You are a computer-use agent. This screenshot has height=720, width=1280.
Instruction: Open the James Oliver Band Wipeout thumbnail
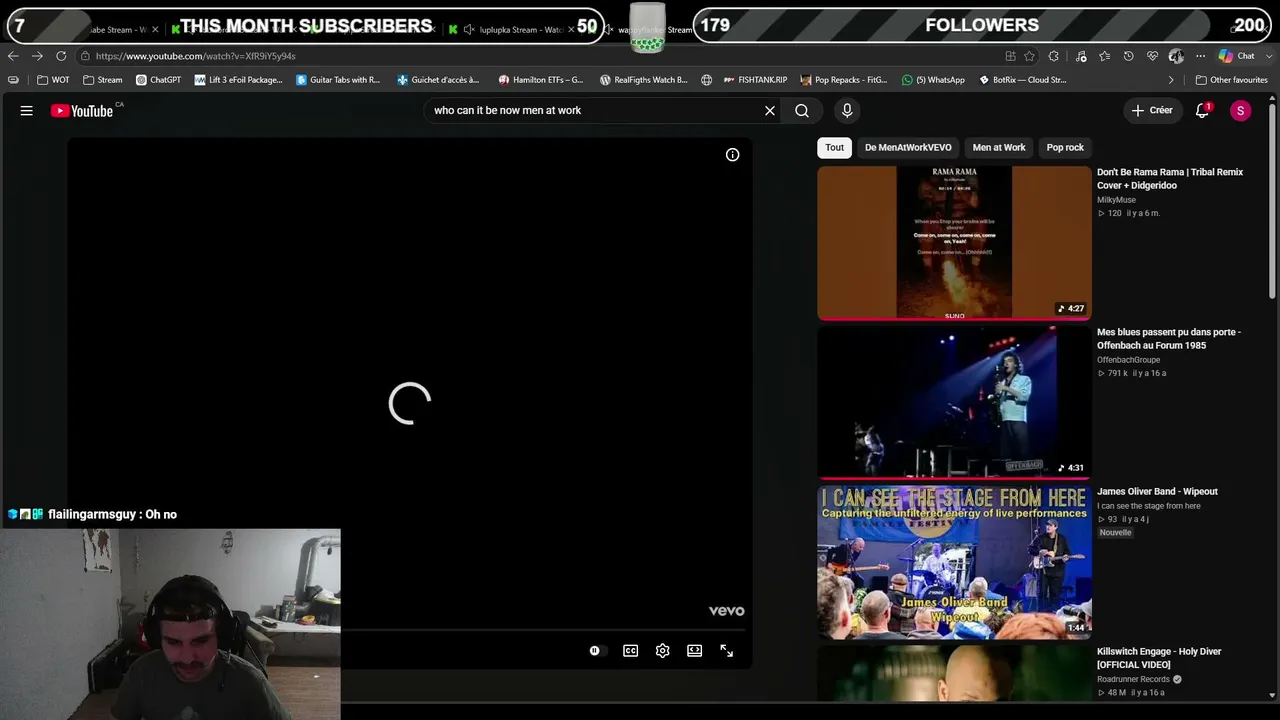point(954,562)
